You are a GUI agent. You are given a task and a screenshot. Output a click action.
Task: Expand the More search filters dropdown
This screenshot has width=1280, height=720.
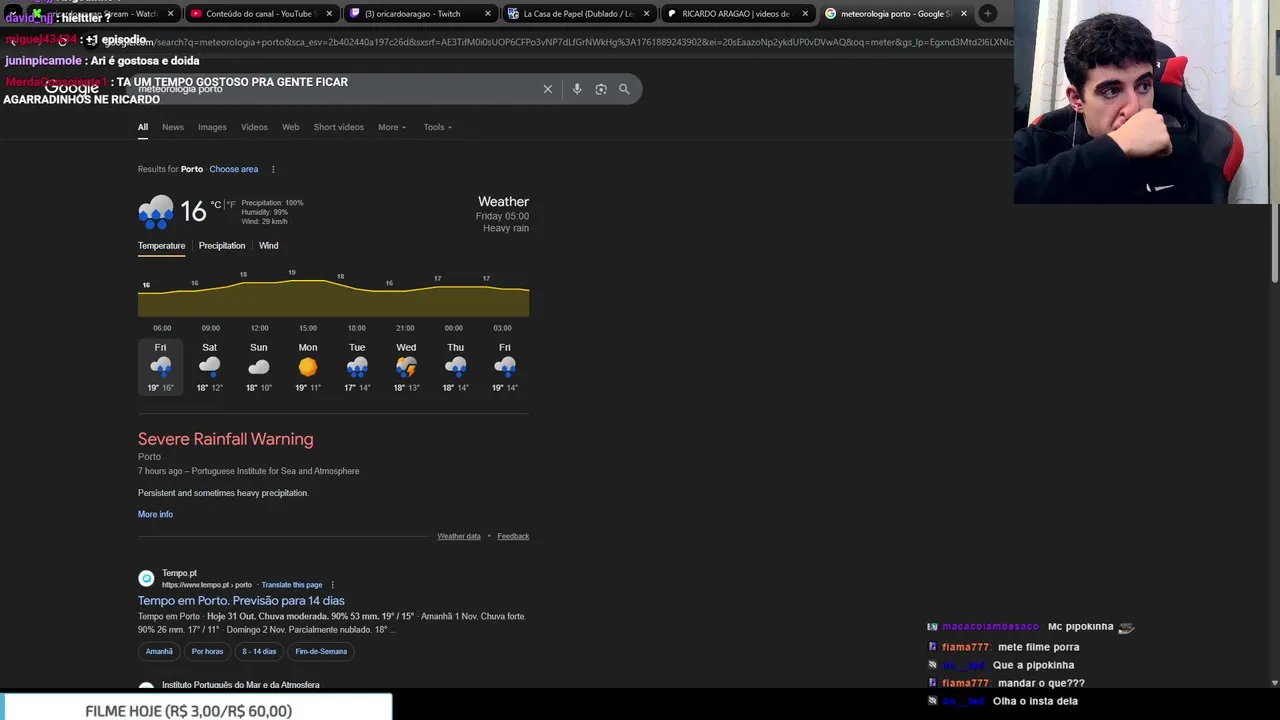(x=392, y=127)
